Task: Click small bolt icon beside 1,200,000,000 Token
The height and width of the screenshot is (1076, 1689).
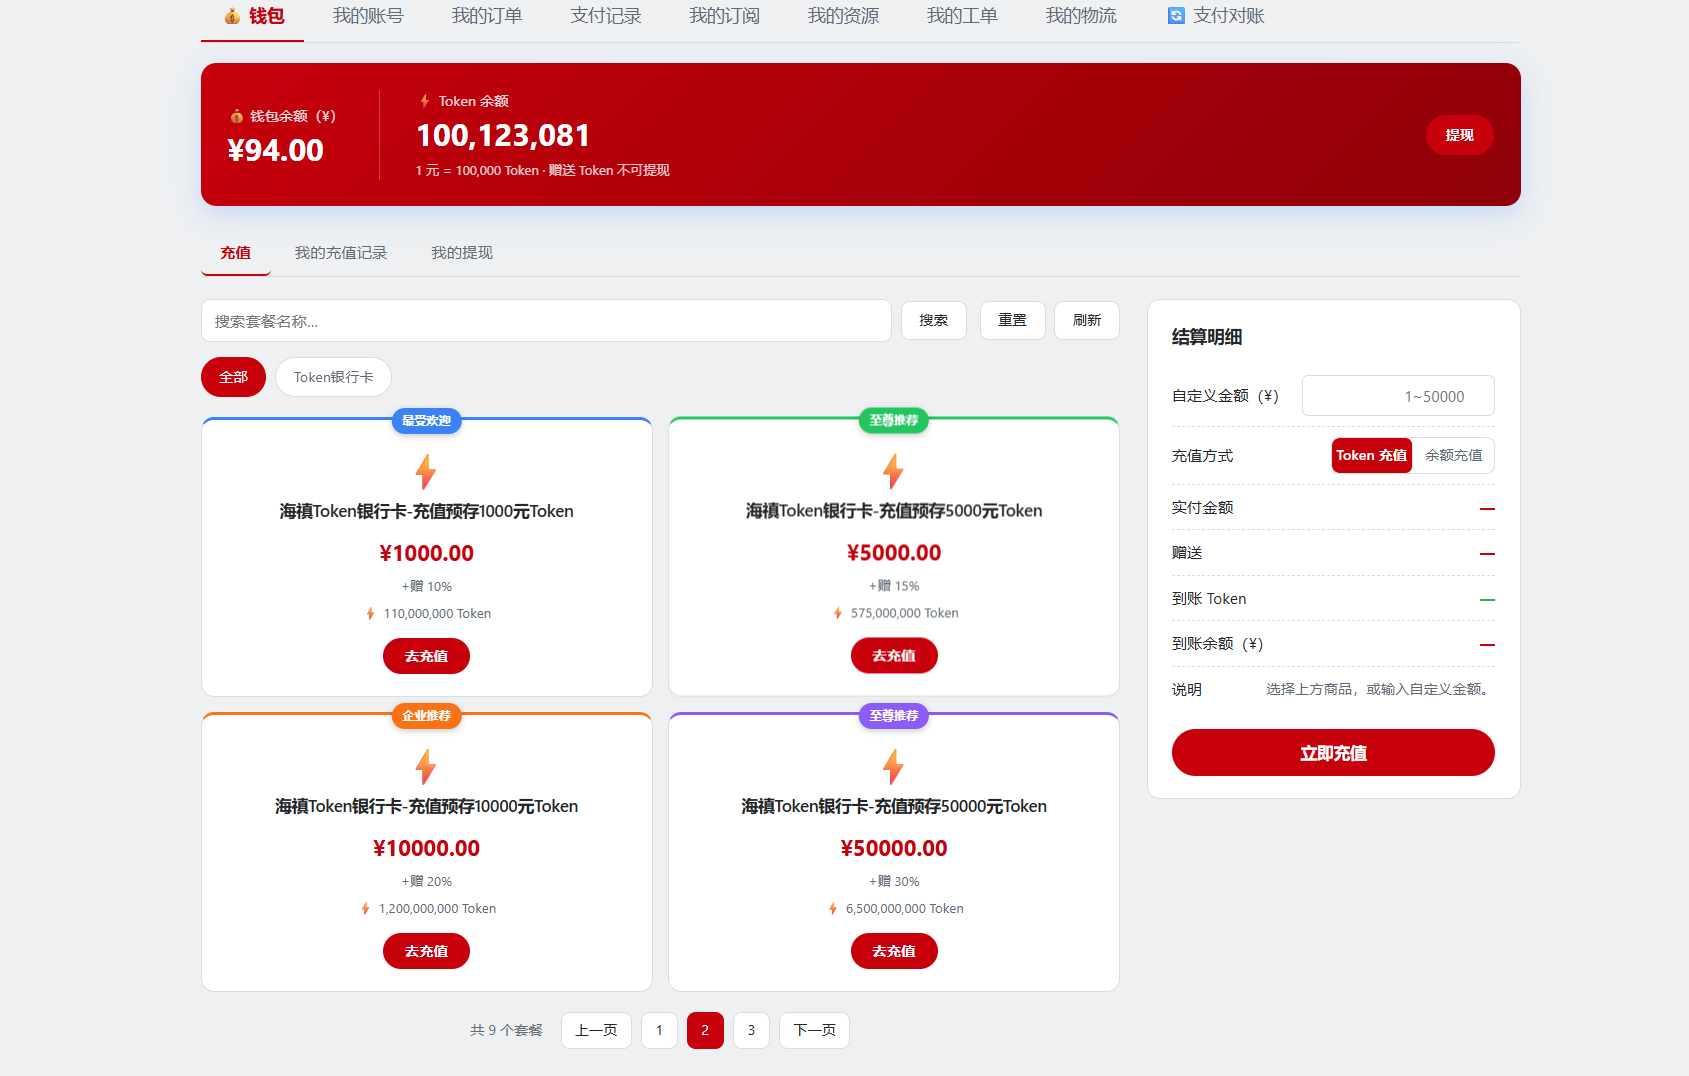Action: (x=366, y=909)
